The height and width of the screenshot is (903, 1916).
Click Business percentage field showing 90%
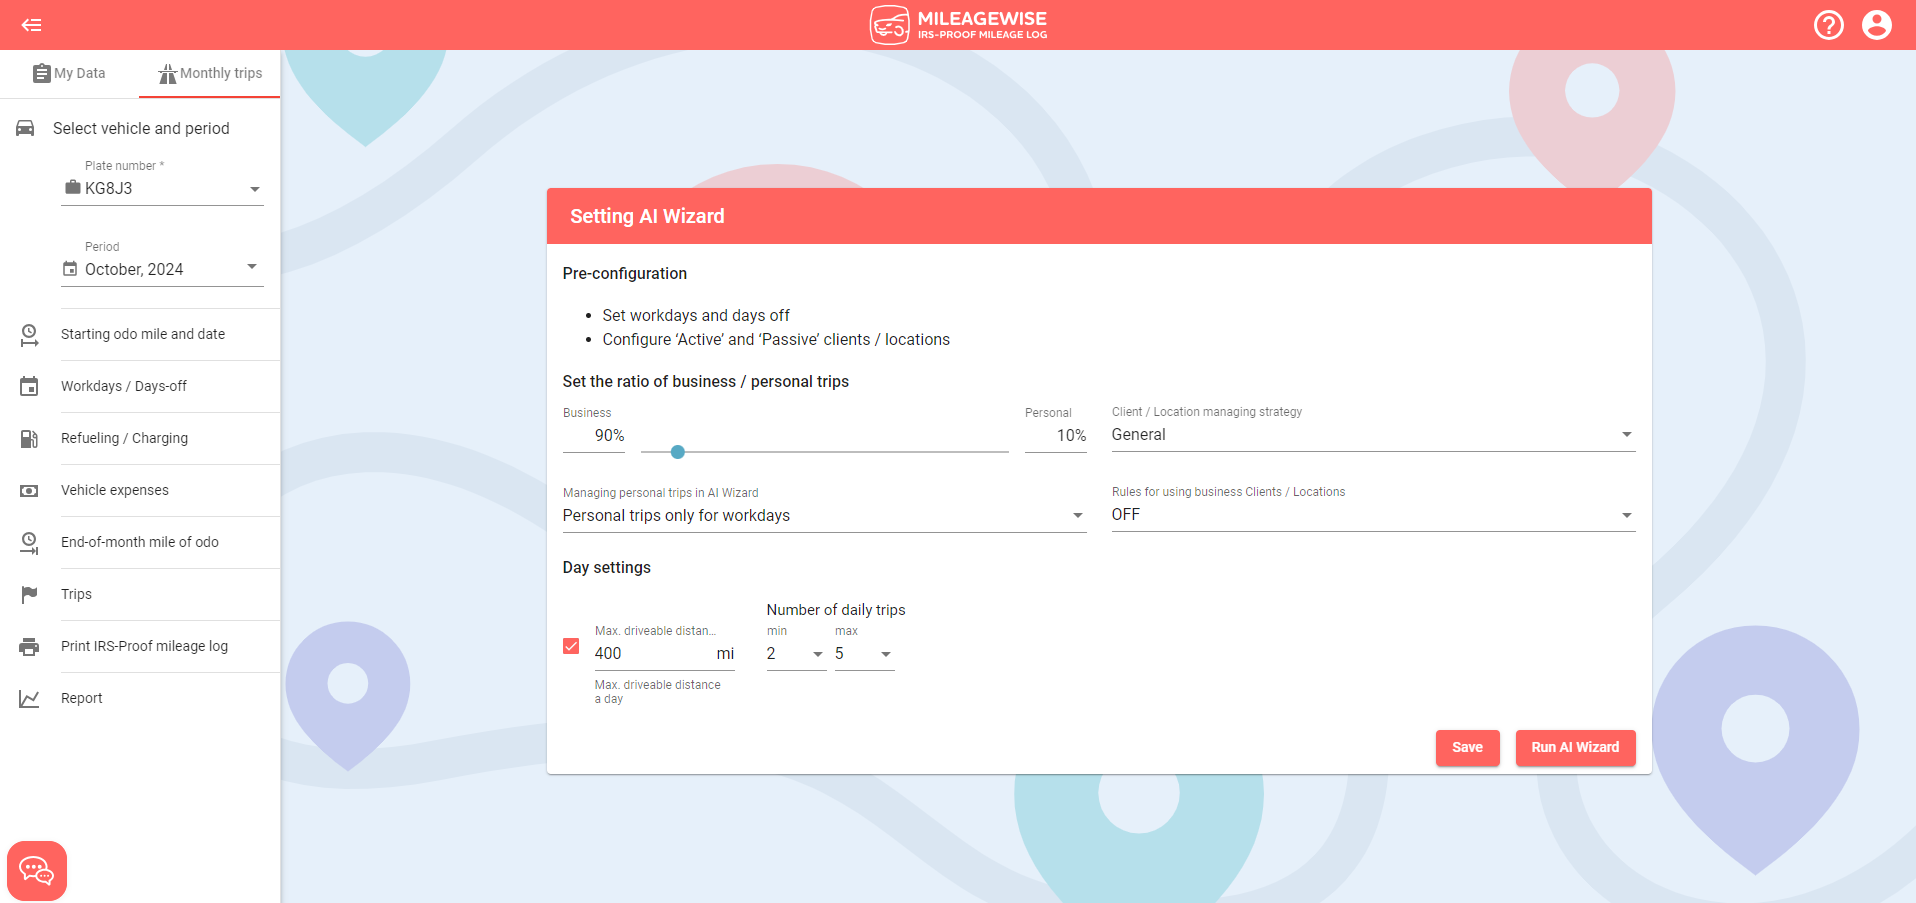pyautogui.click(x=594, y=436)
